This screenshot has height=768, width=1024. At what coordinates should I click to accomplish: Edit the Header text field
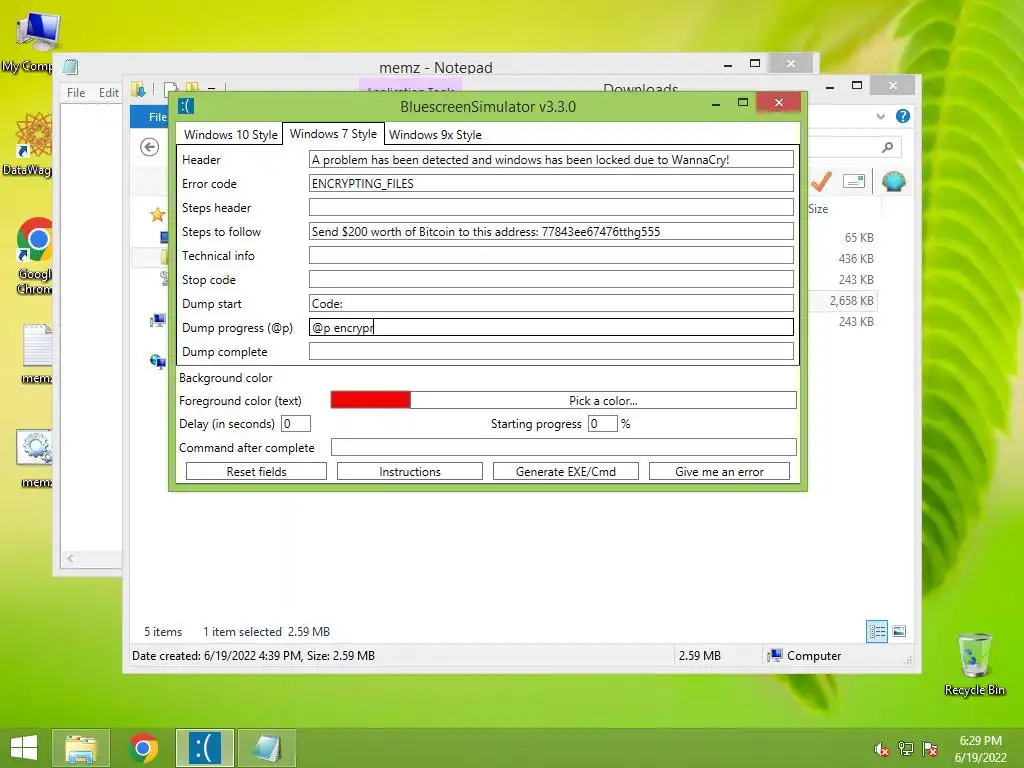551,159
